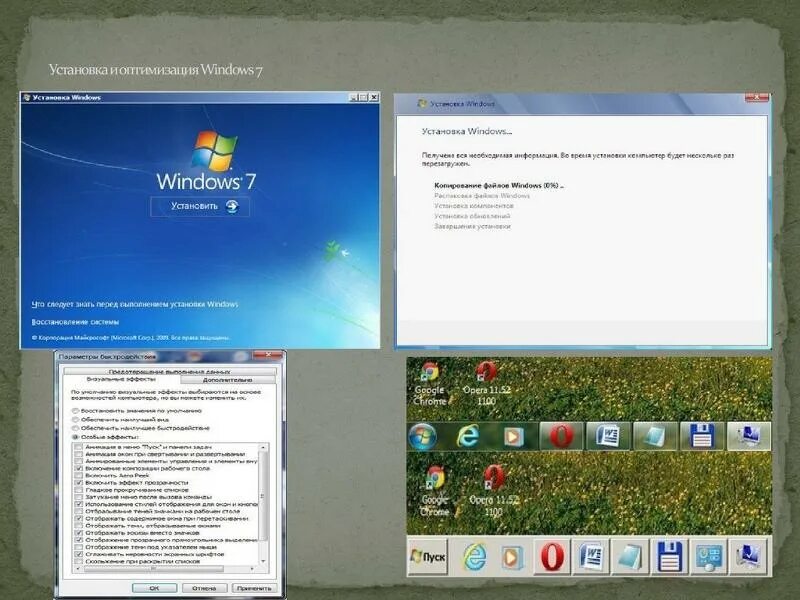Switch to the 'Дополнительно' tab

click(x=228, y=380)
